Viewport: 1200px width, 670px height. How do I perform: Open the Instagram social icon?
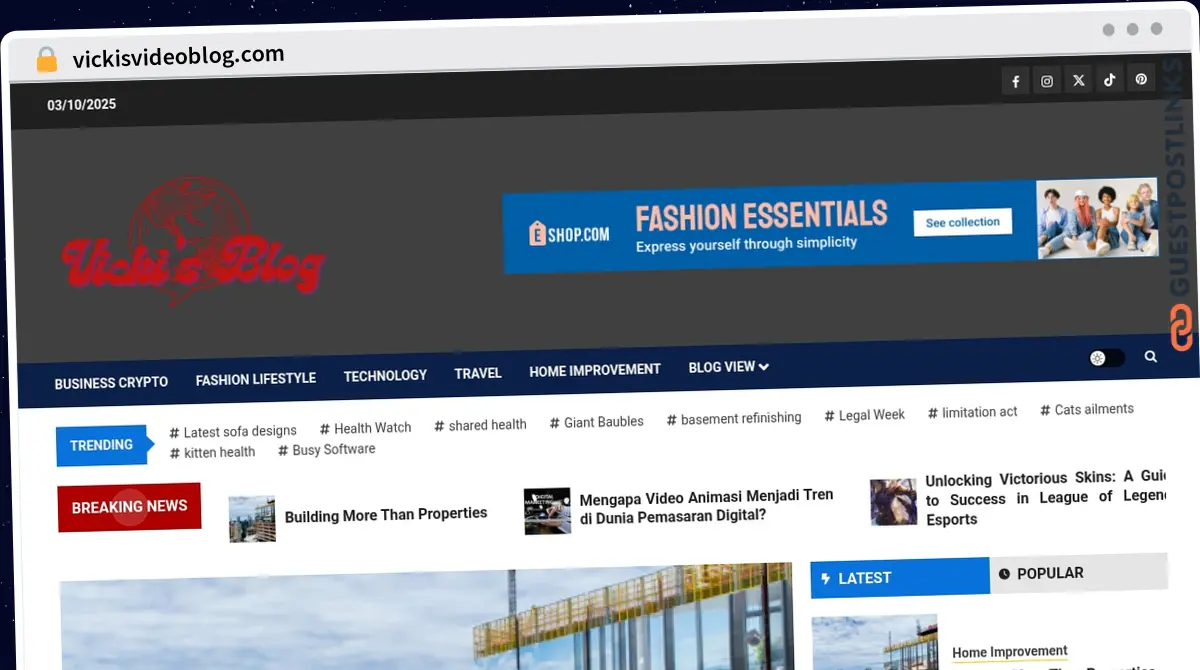tap(1047, 81)
